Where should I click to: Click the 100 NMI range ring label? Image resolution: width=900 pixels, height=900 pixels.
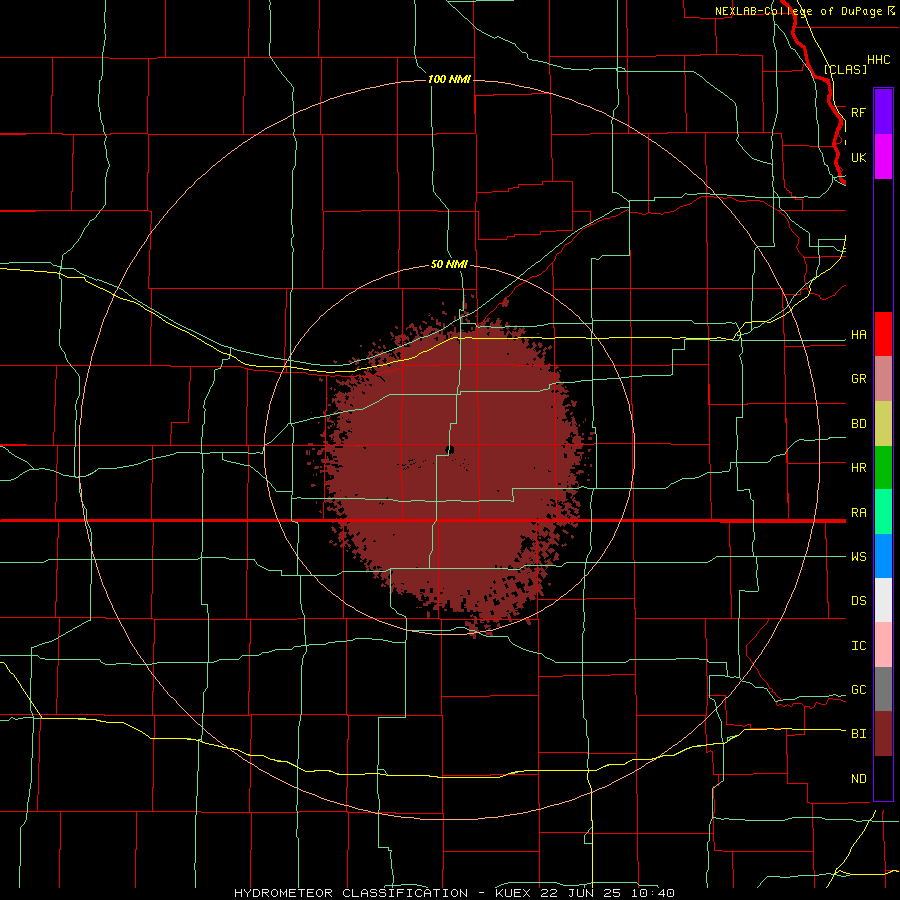point(449,79)
